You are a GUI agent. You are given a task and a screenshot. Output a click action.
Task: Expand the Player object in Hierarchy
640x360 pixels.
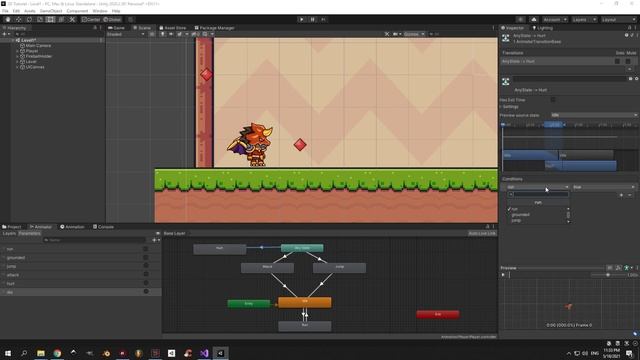coord(17,51)
